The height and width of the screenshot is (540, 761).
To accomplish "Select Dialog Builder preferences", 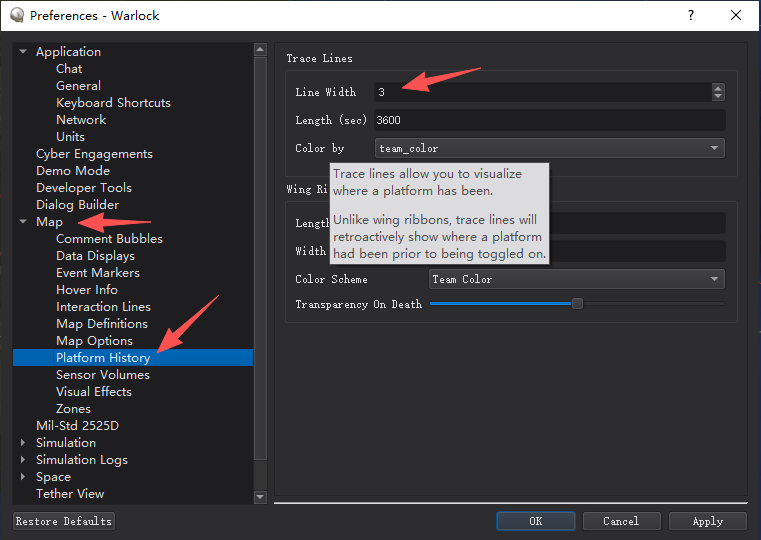I will click(77, 204).
